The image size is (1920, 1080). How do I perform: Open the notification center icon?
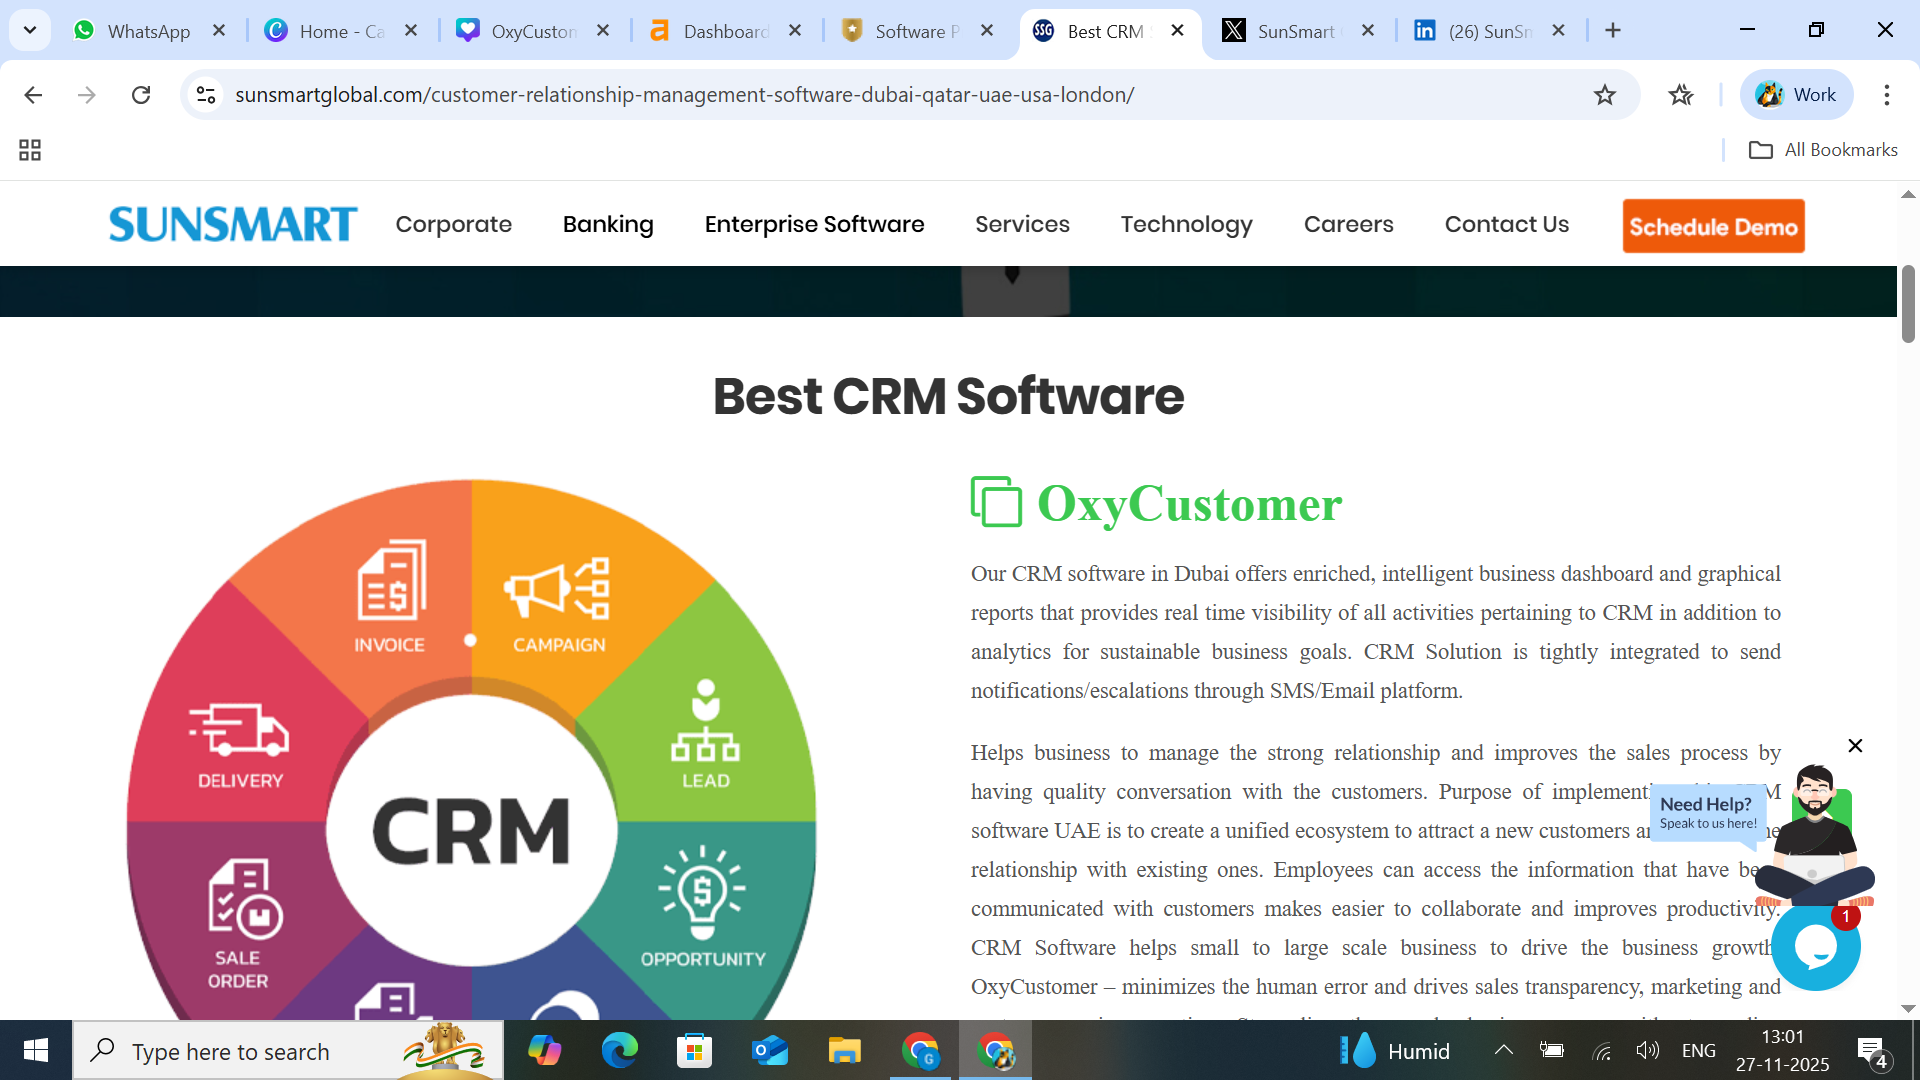pyautogui.click(x=1872, y=1052)
